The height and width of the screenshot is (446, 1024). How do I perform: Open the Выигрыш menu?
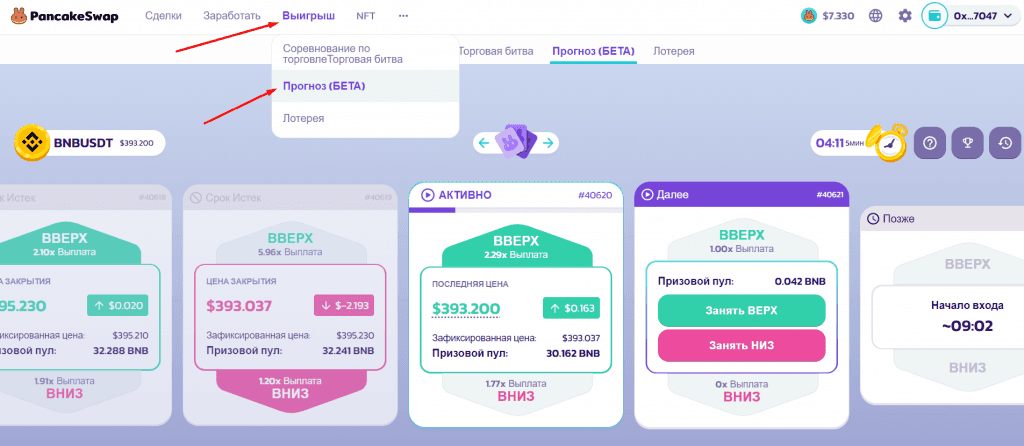pos(309,16)
